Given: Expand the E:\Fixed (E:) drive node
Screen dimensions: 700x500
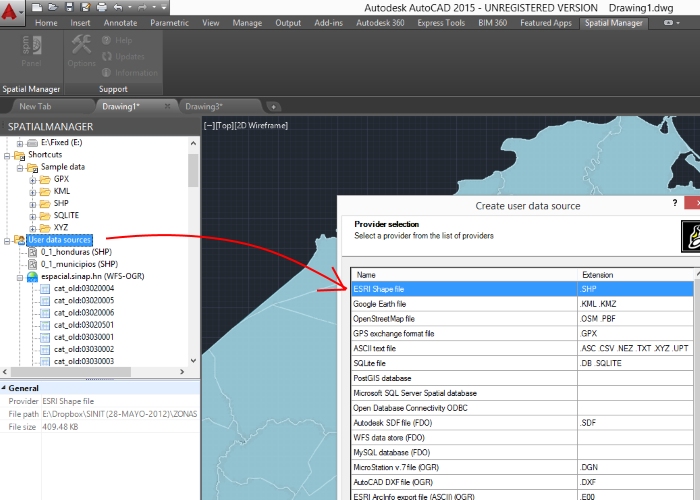Looking at the screenshot, I should click(20, 143).
